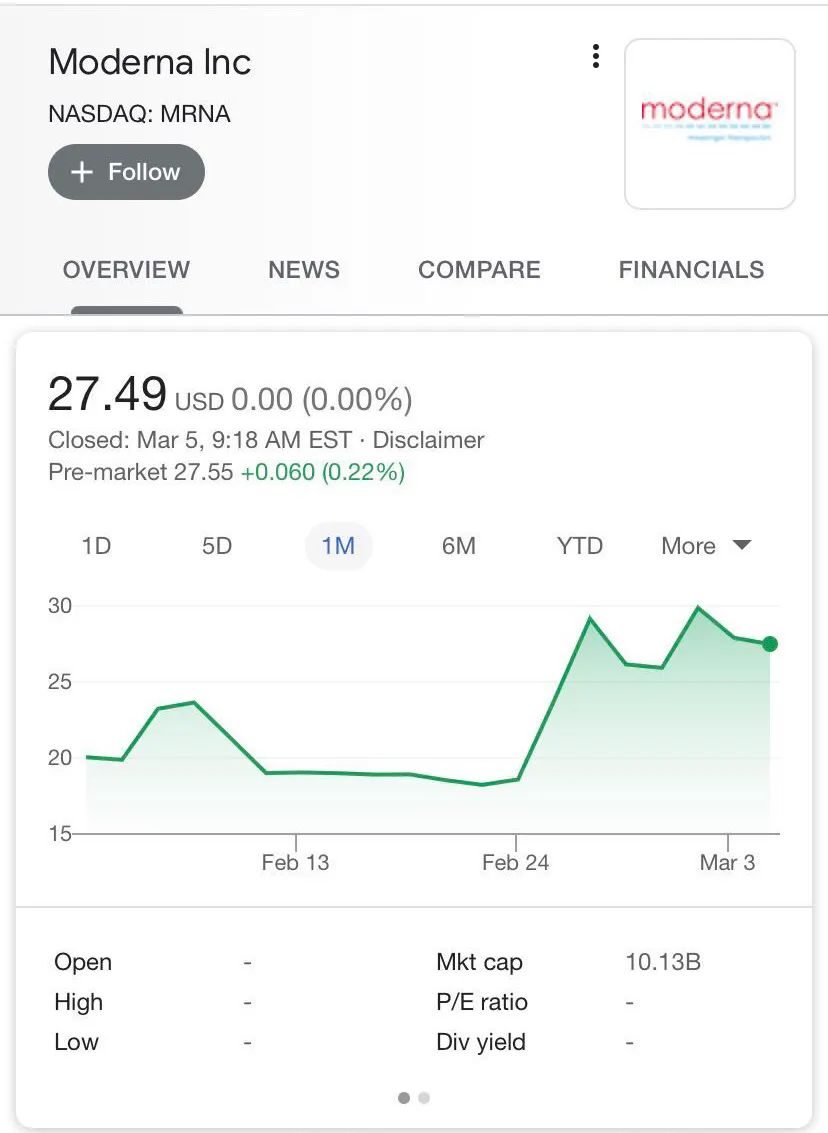828x1133 pixels.
Task: Select the first stats page indicator dot
Action: (404, 1098)
